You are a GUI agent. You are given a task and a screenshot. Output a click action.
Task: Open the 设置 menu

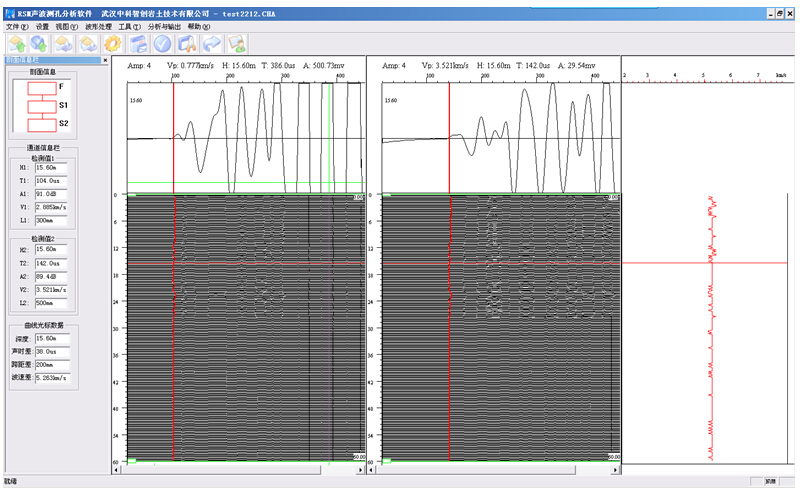(x=42, y=27)
